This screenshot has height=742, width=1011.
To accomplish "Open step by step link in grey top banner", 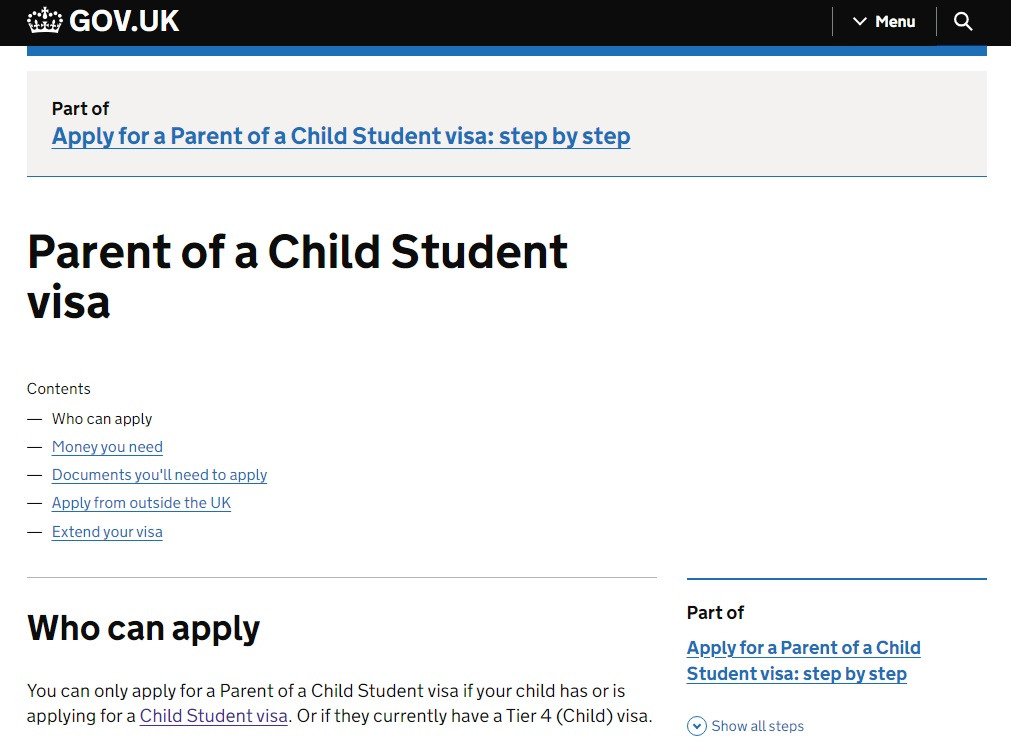I will pyautogui.click(x=341, y=136).
